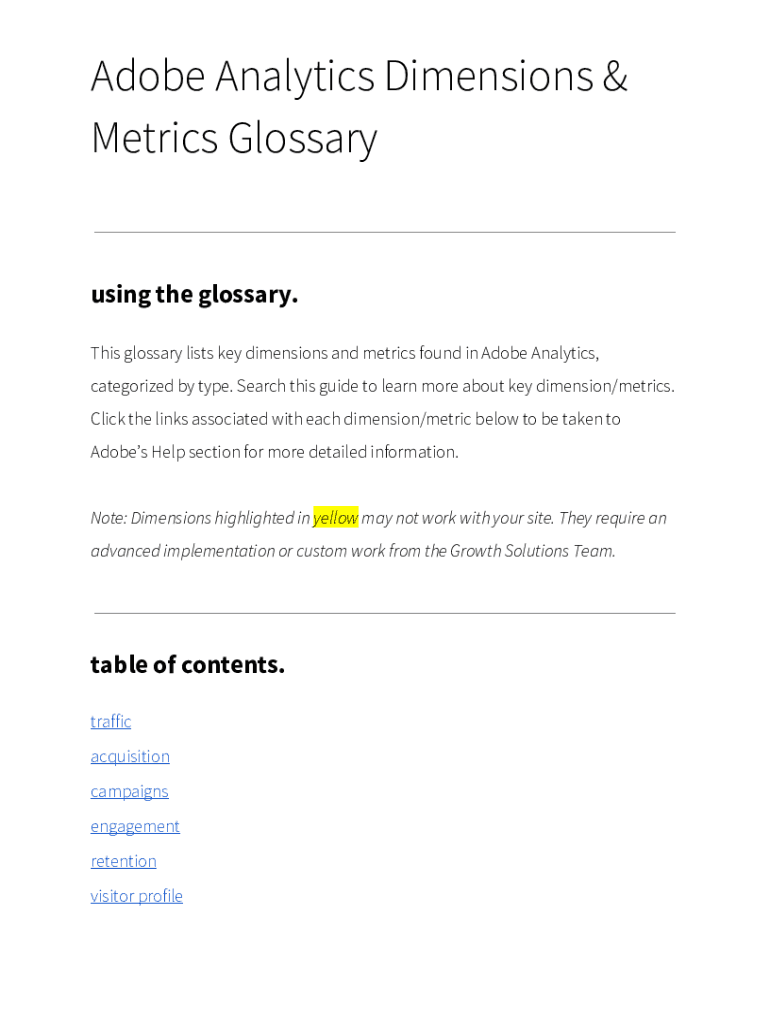Click the "using the glossary." heading
770x1024 pixels.
pos(194,295)
